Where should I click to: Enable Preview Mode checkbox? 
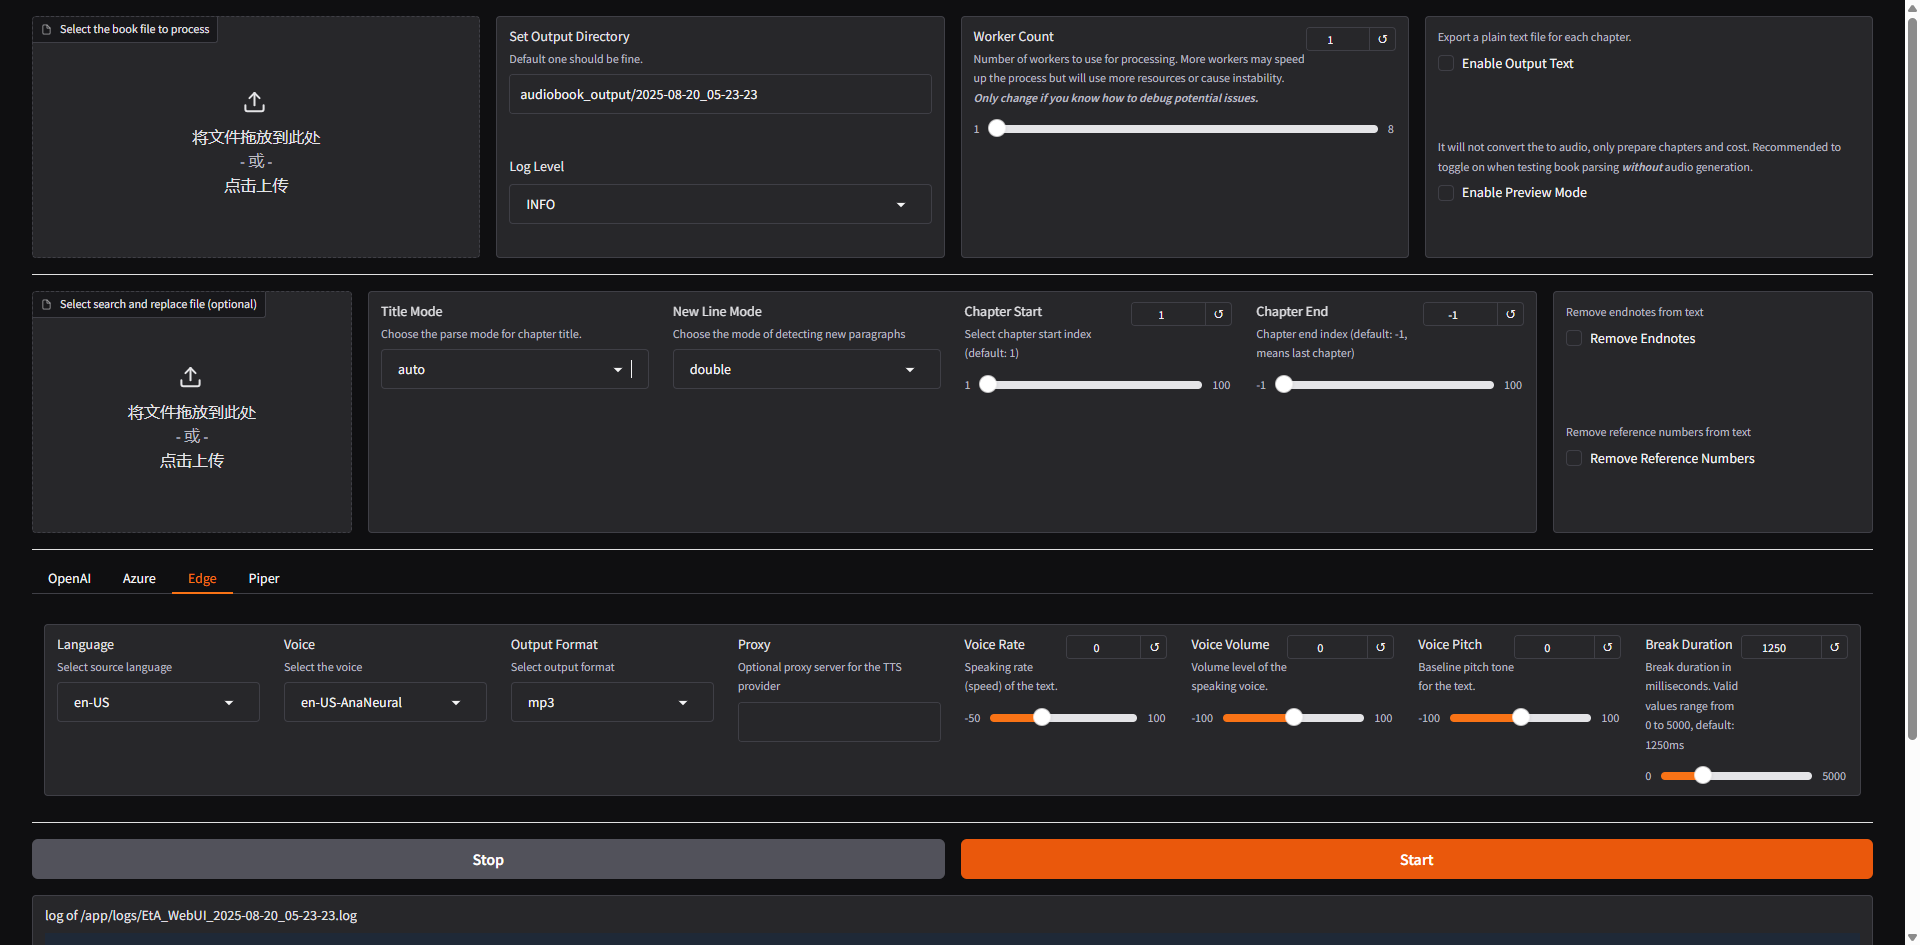(1446, 192)
